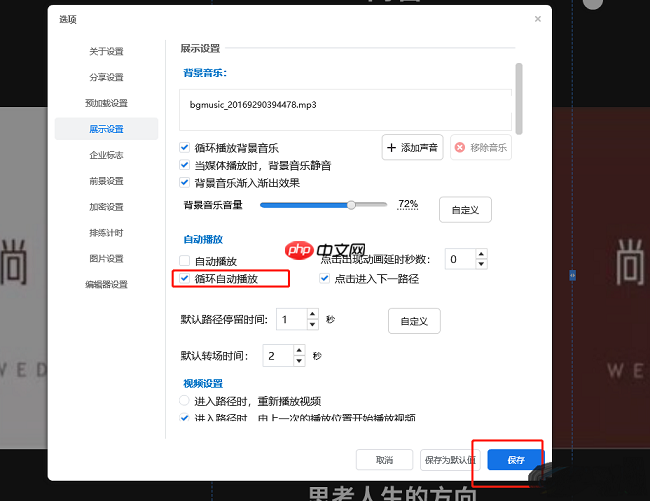Viewport: 650px width, 501px height.
Task: Select 进入路径时，重新播放视频 radio option
Action: pyautogui.click(x=184, y=400)
